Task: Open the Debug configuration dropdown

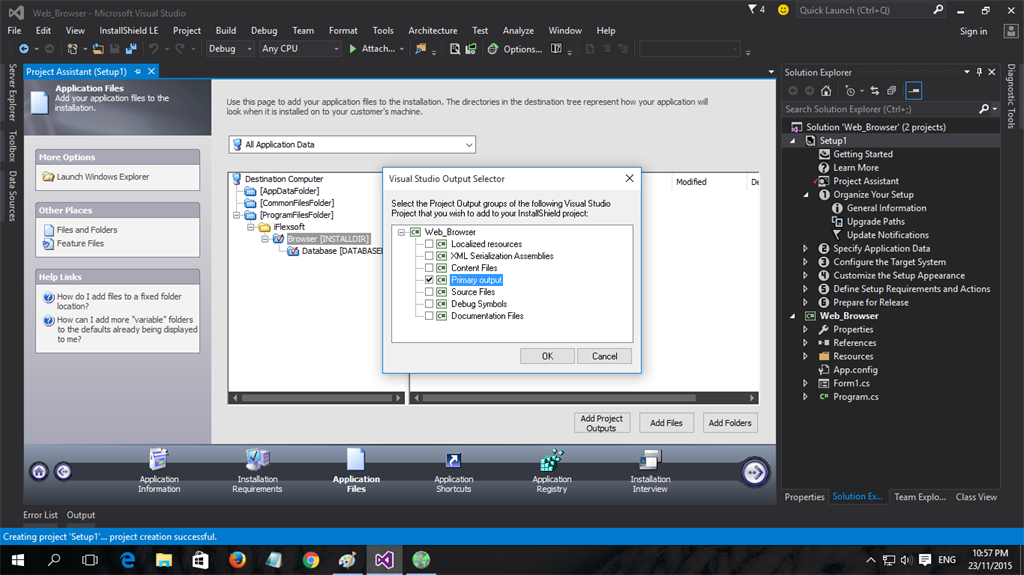Action: 230,49
